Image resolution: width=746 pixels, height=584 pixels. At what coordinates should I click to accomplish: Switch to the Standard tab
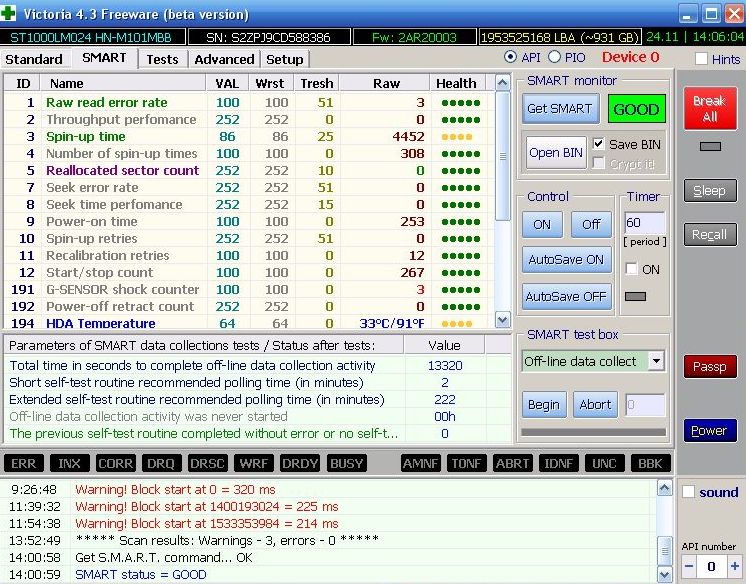34,59
